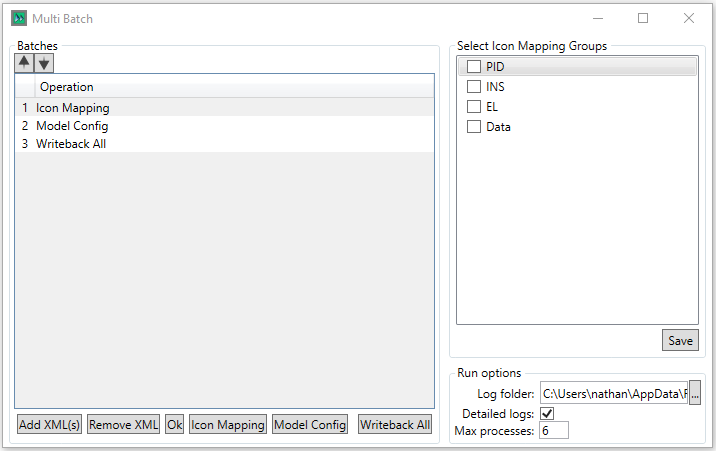Click the Max processes input field
Image resolution: width=716 pixels, height=451 pixels.
553,431
